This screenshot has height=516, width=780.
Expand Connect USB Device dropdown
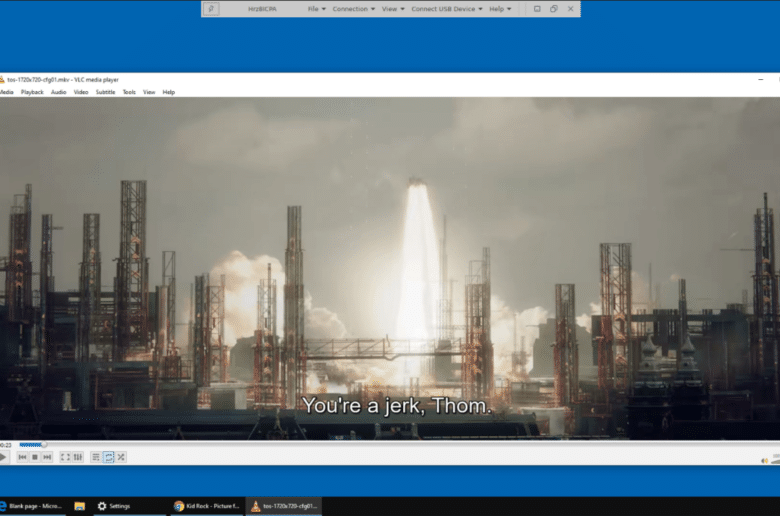pyautogui.click(x=447, y=9)
